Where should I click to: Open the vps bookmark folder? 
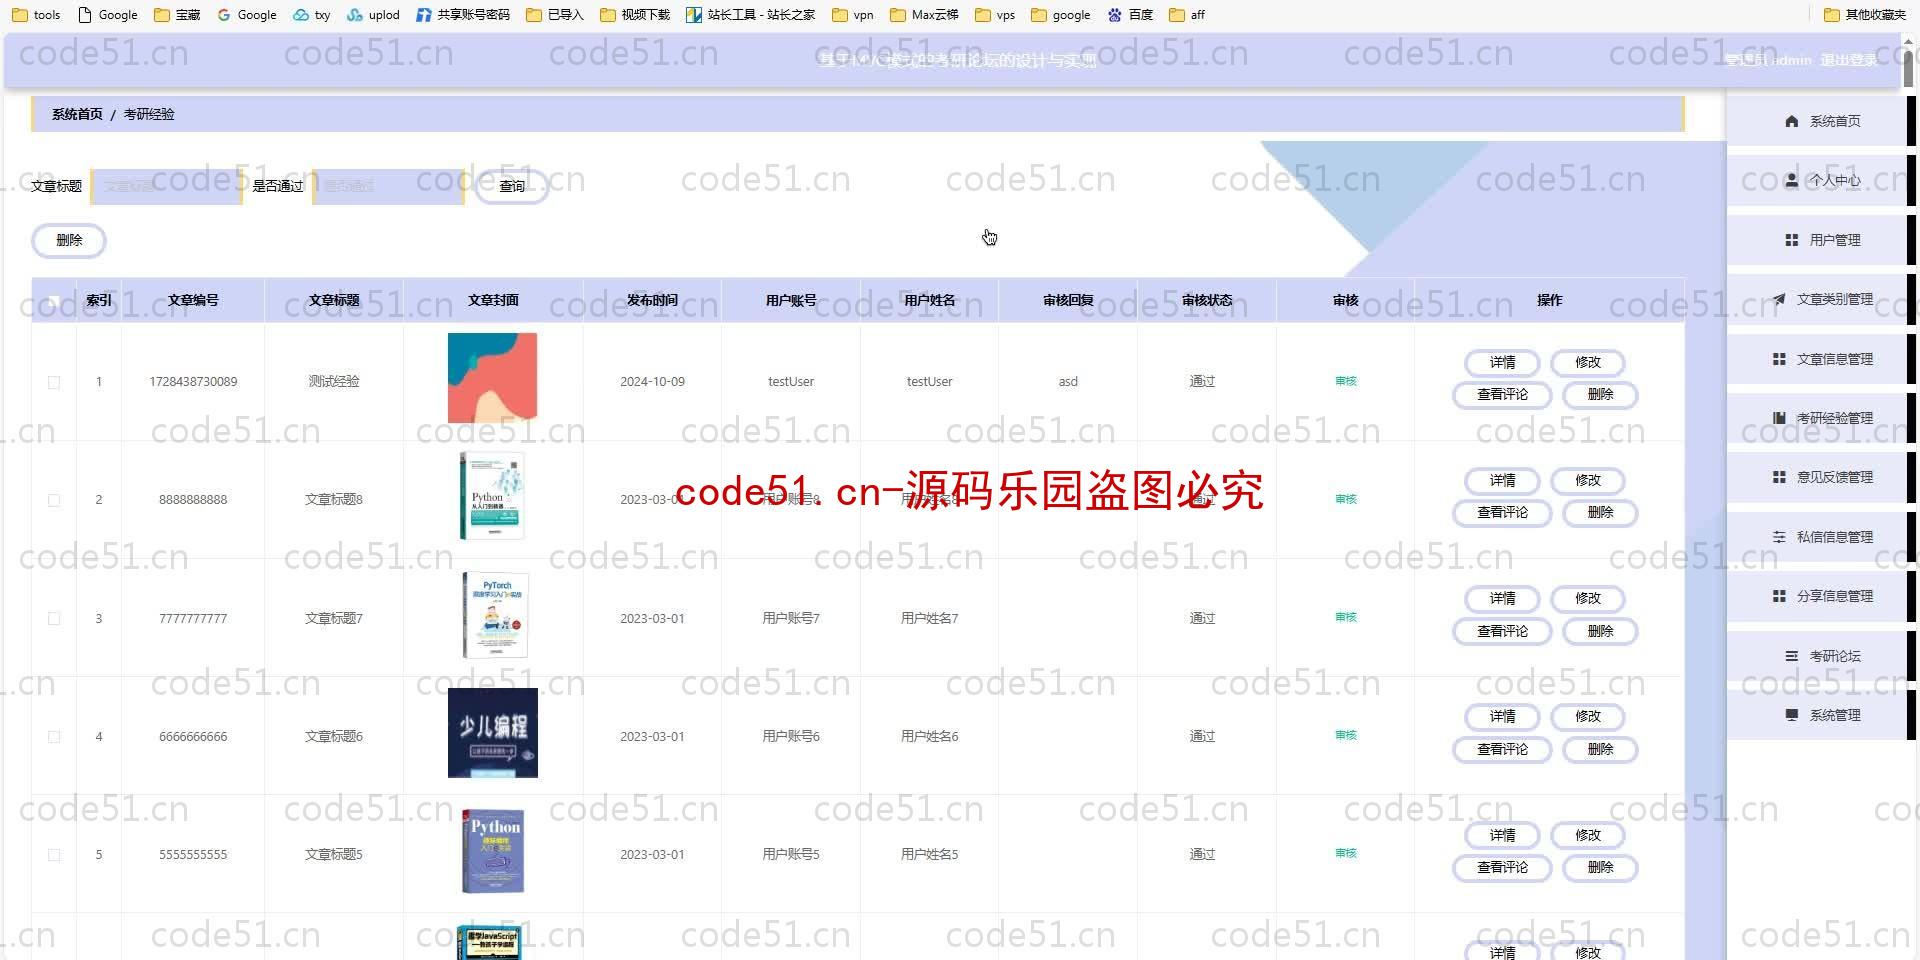[995, 14]
